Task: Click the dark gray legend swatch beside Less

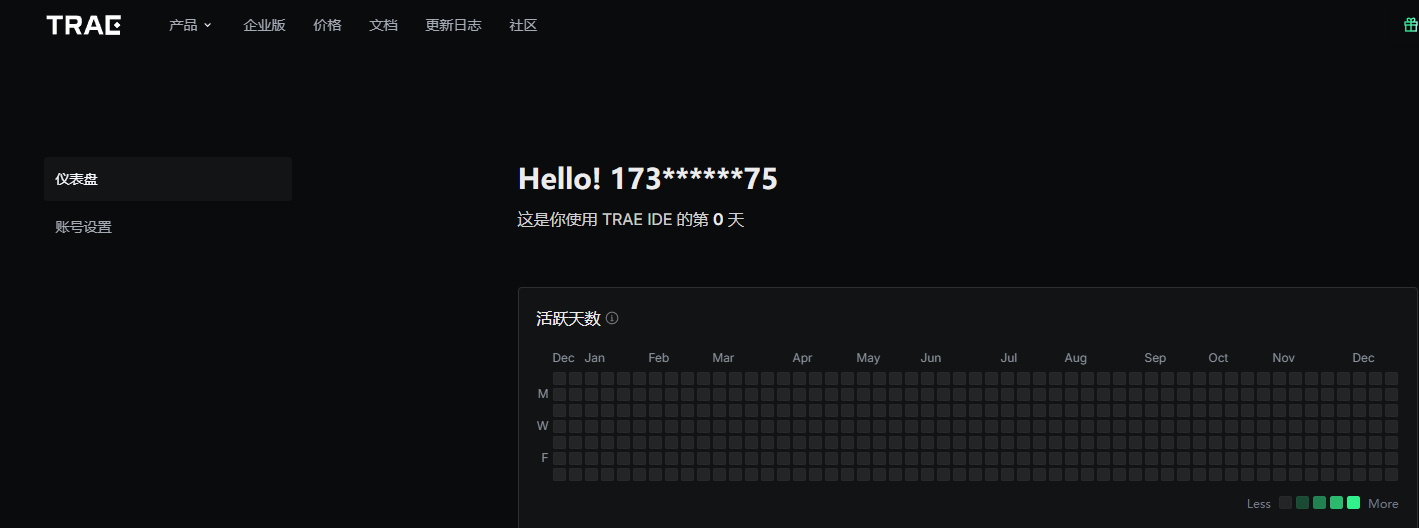Action: pos(1286,502)
